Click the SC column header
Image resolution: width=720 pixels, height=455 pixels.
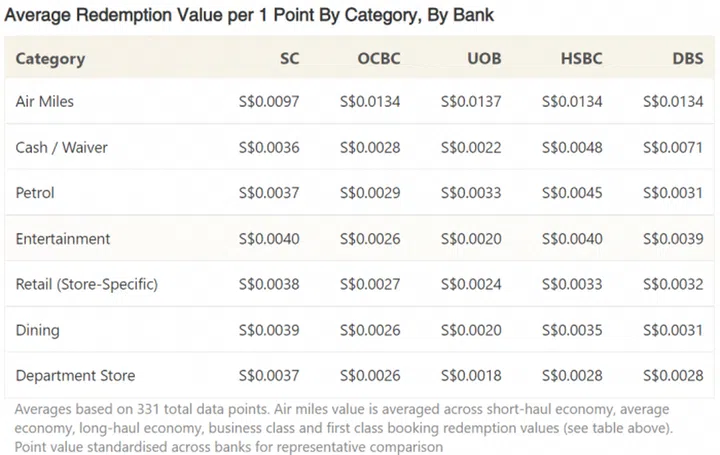289,58
